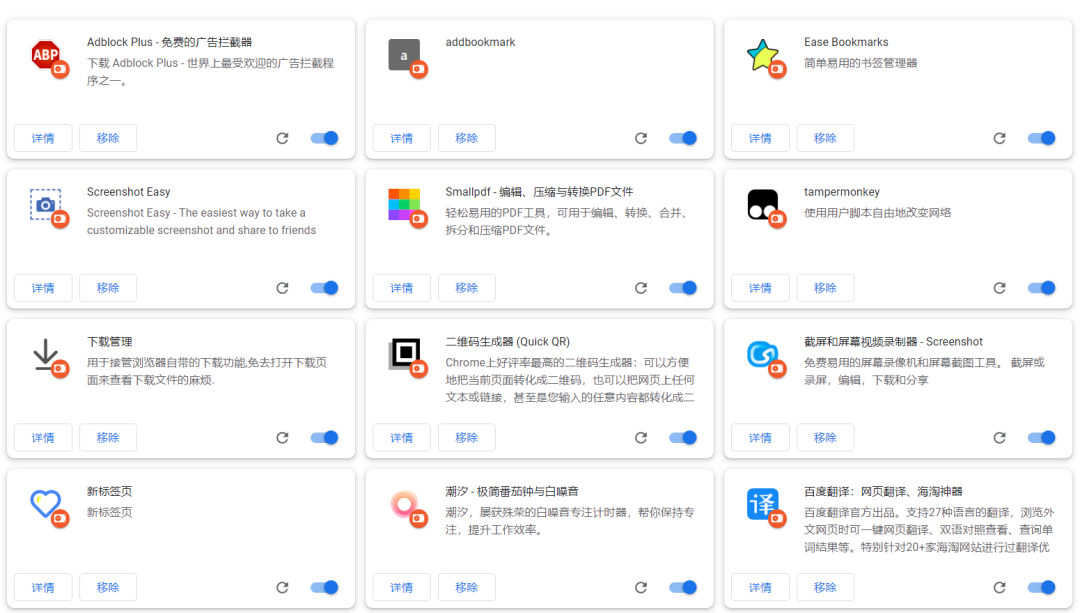
Task: Click the 潮汐 pink circle icon
Action: click(404, 504)
